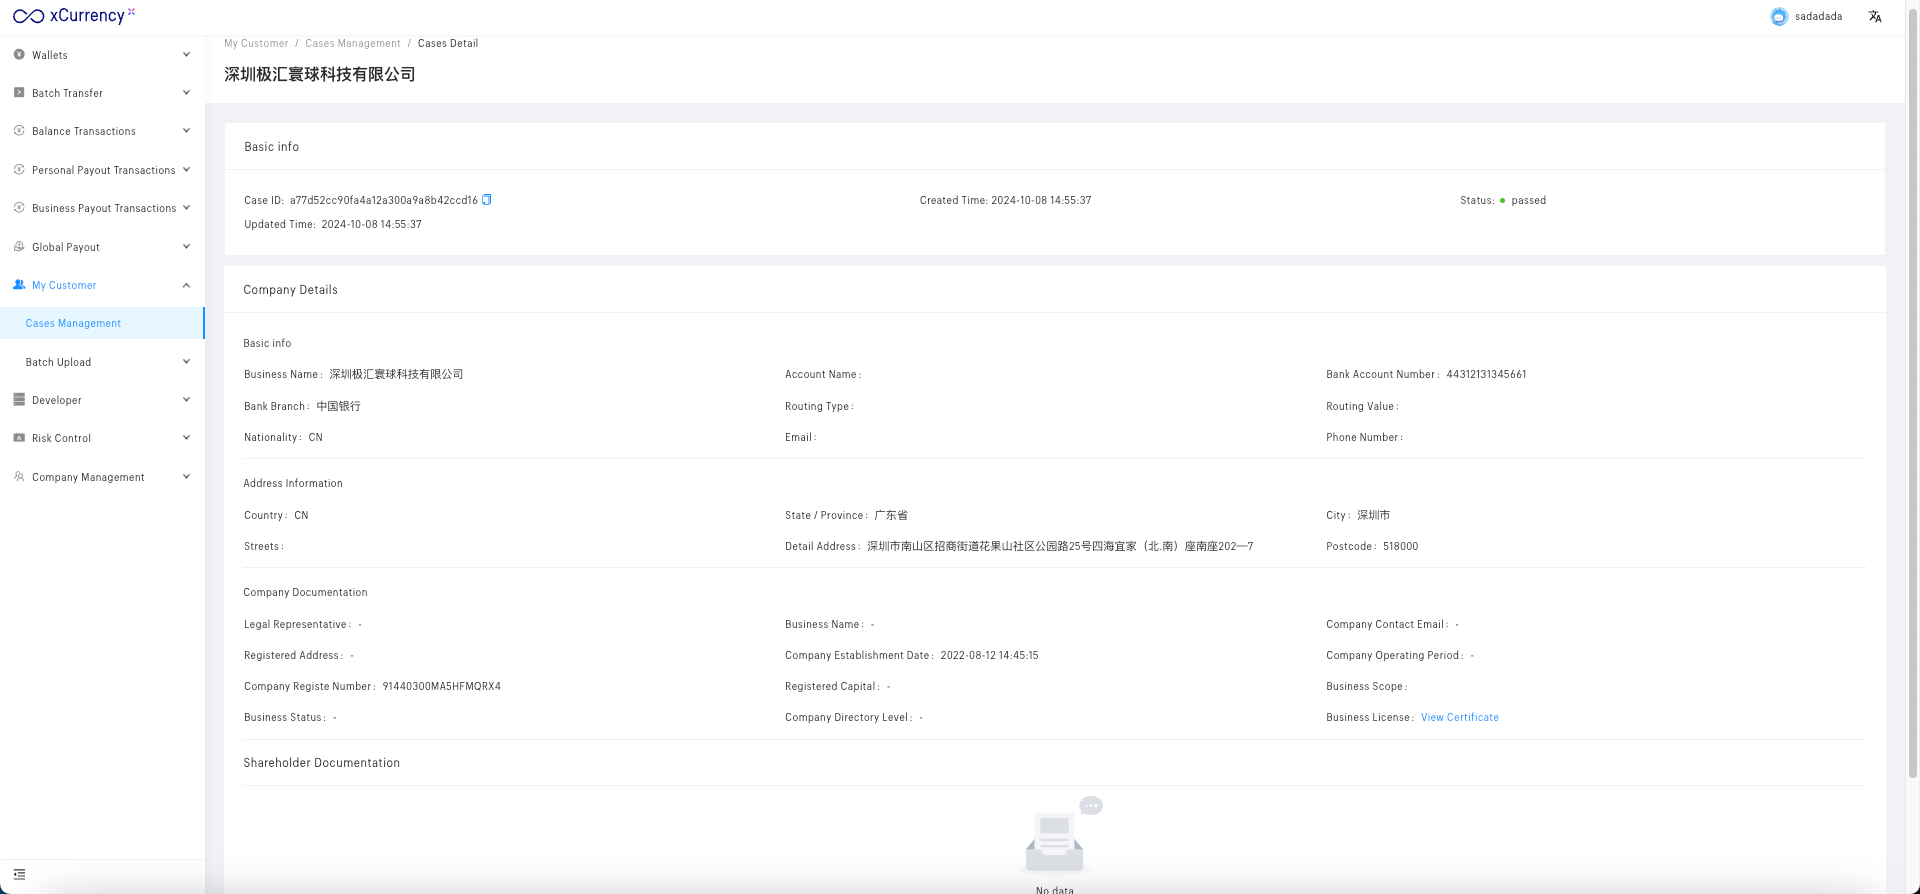Collapse the sidebar with bottom menu icon
The width and height of the screenshot is (1920, 894).
click(19, 875)
